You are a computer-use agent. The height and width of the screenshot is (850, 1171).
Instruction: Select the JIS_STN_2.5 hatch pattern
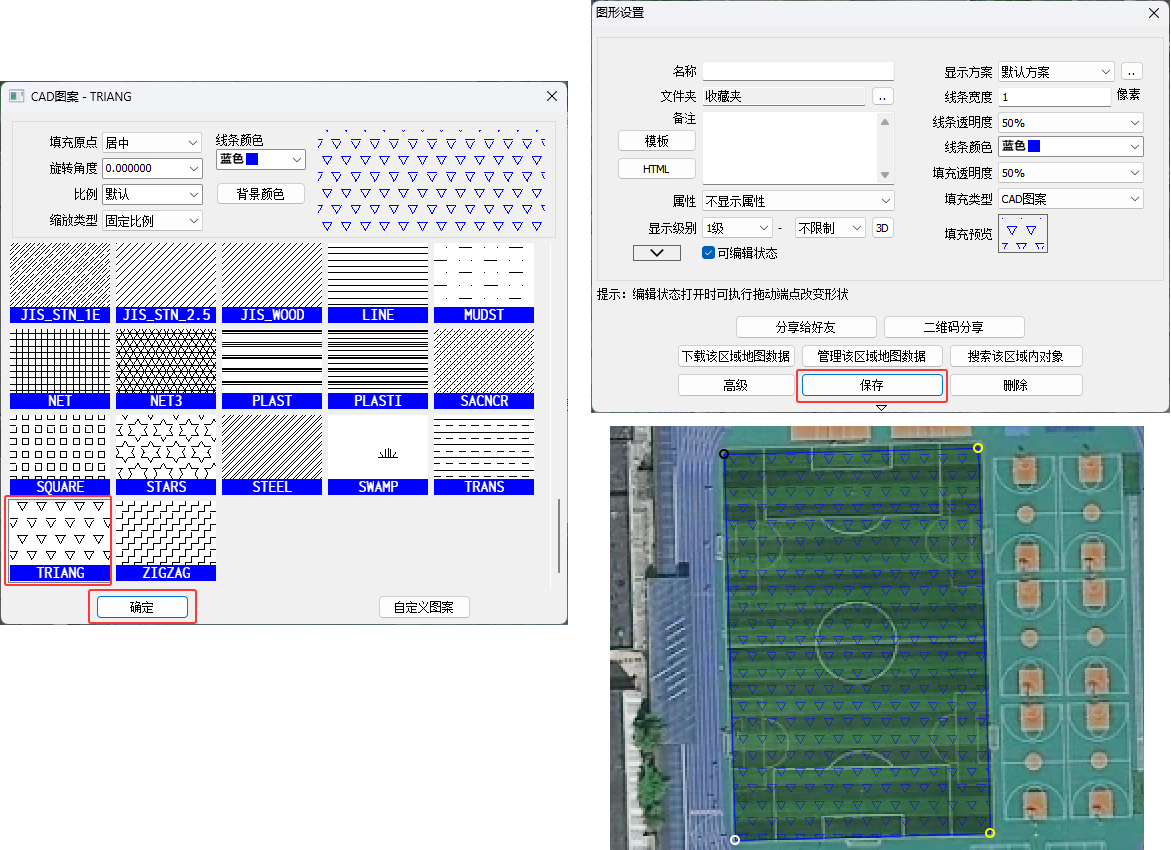(166, 282)
